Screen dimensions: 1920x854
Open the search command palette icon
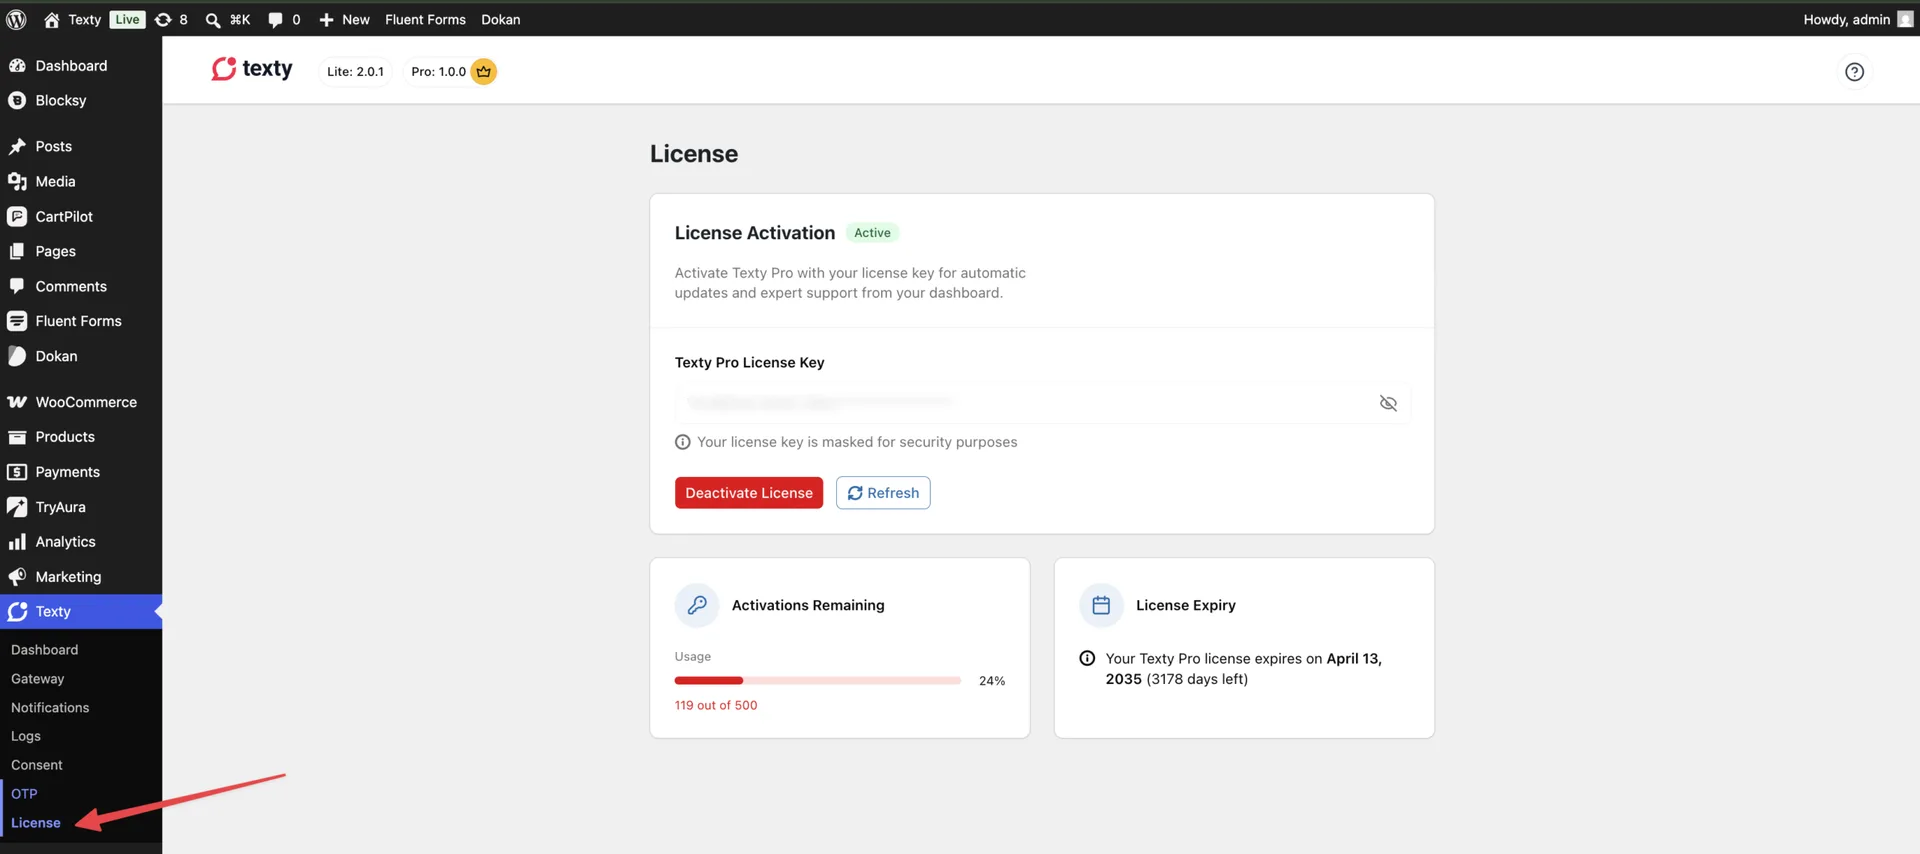pyautogui.click(x=213, y=19)
